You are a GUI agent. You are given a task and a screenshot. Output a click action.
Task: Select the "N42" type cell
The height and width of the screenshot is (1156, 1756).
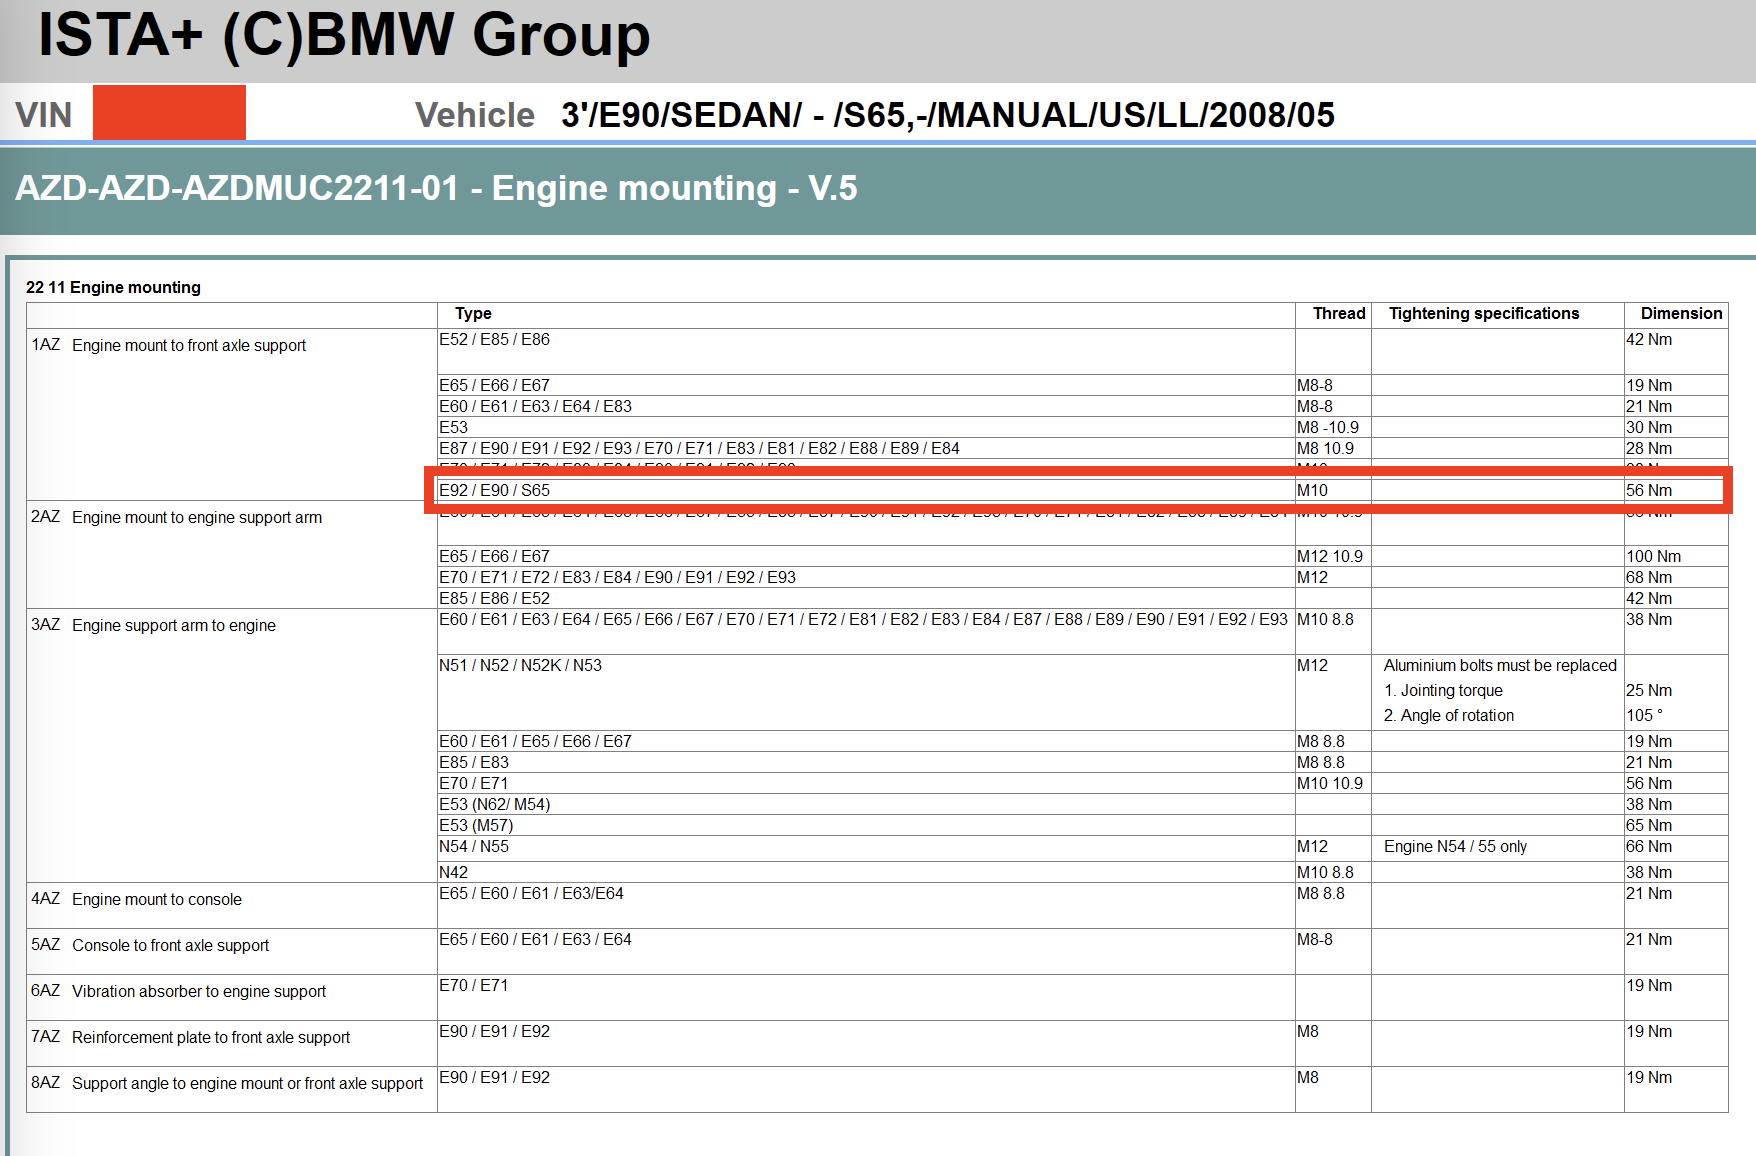pos(454,872)
